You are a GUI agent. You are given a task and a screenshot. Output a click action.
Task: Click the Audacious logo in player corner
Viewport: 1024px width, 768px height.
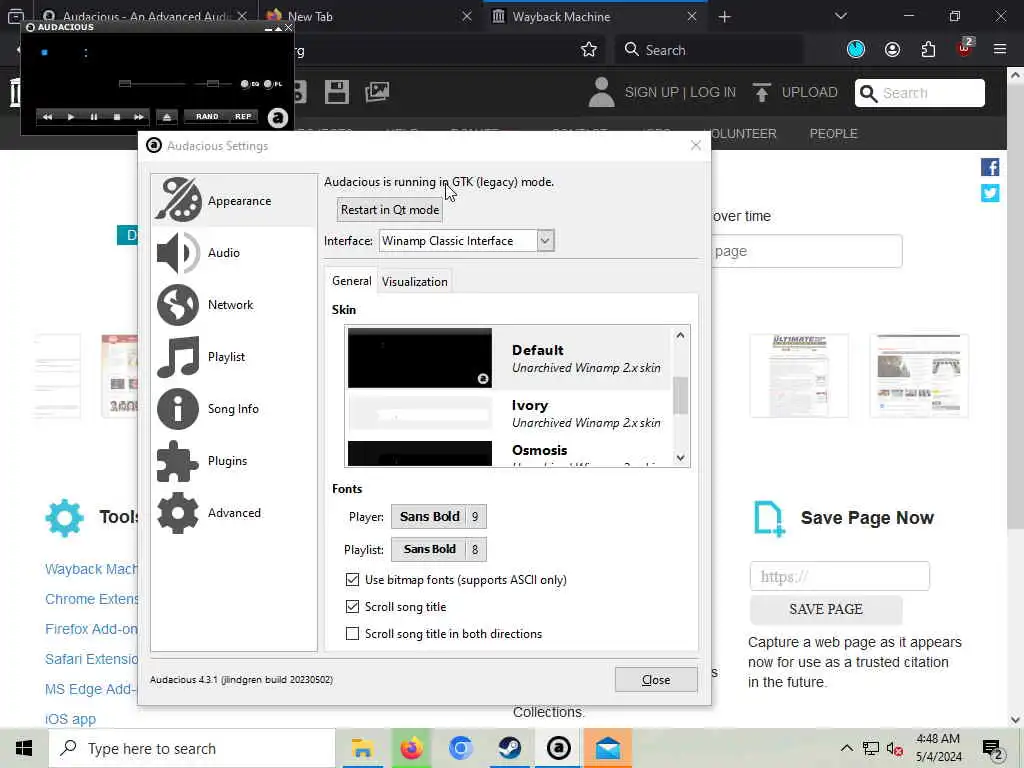tap(278, 118)
